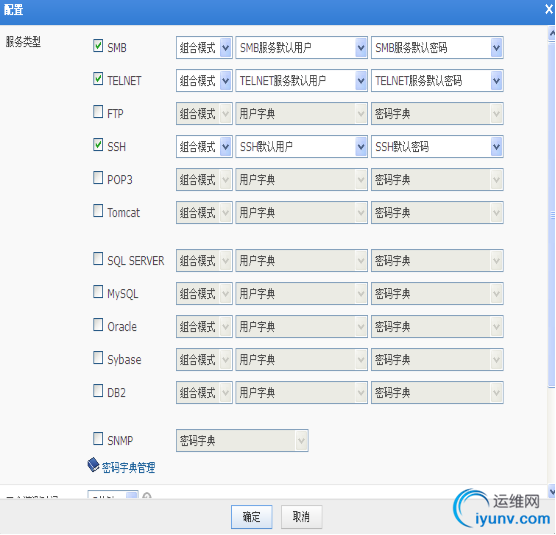The image size is (556, 535).
Task: Click the scrollbar down arrow
Action: point(552,492)
